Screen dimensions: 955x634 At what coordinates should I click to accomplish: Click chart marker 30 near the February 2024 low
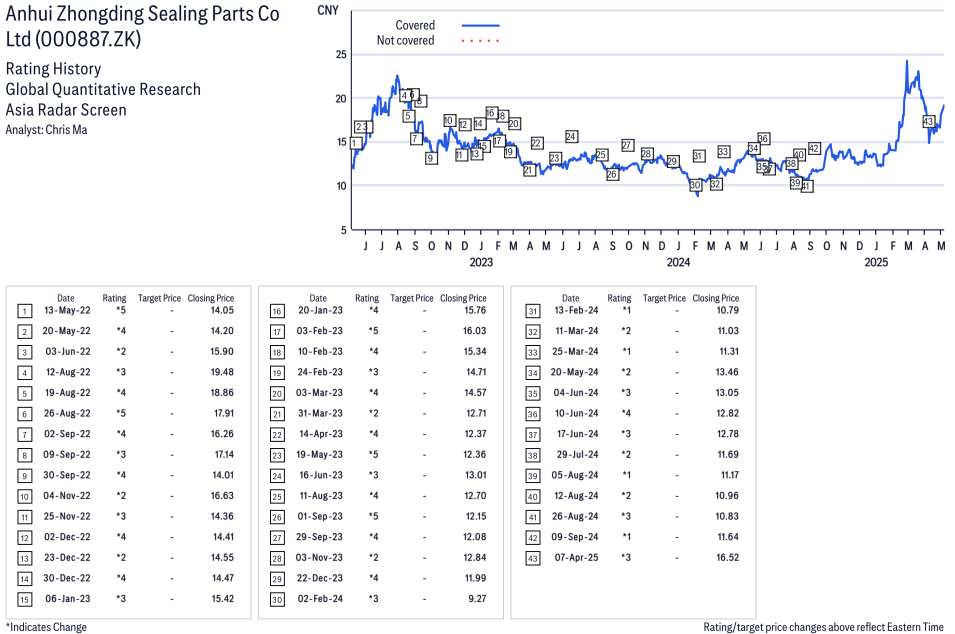pyautogui.click(x=695, y=185)
